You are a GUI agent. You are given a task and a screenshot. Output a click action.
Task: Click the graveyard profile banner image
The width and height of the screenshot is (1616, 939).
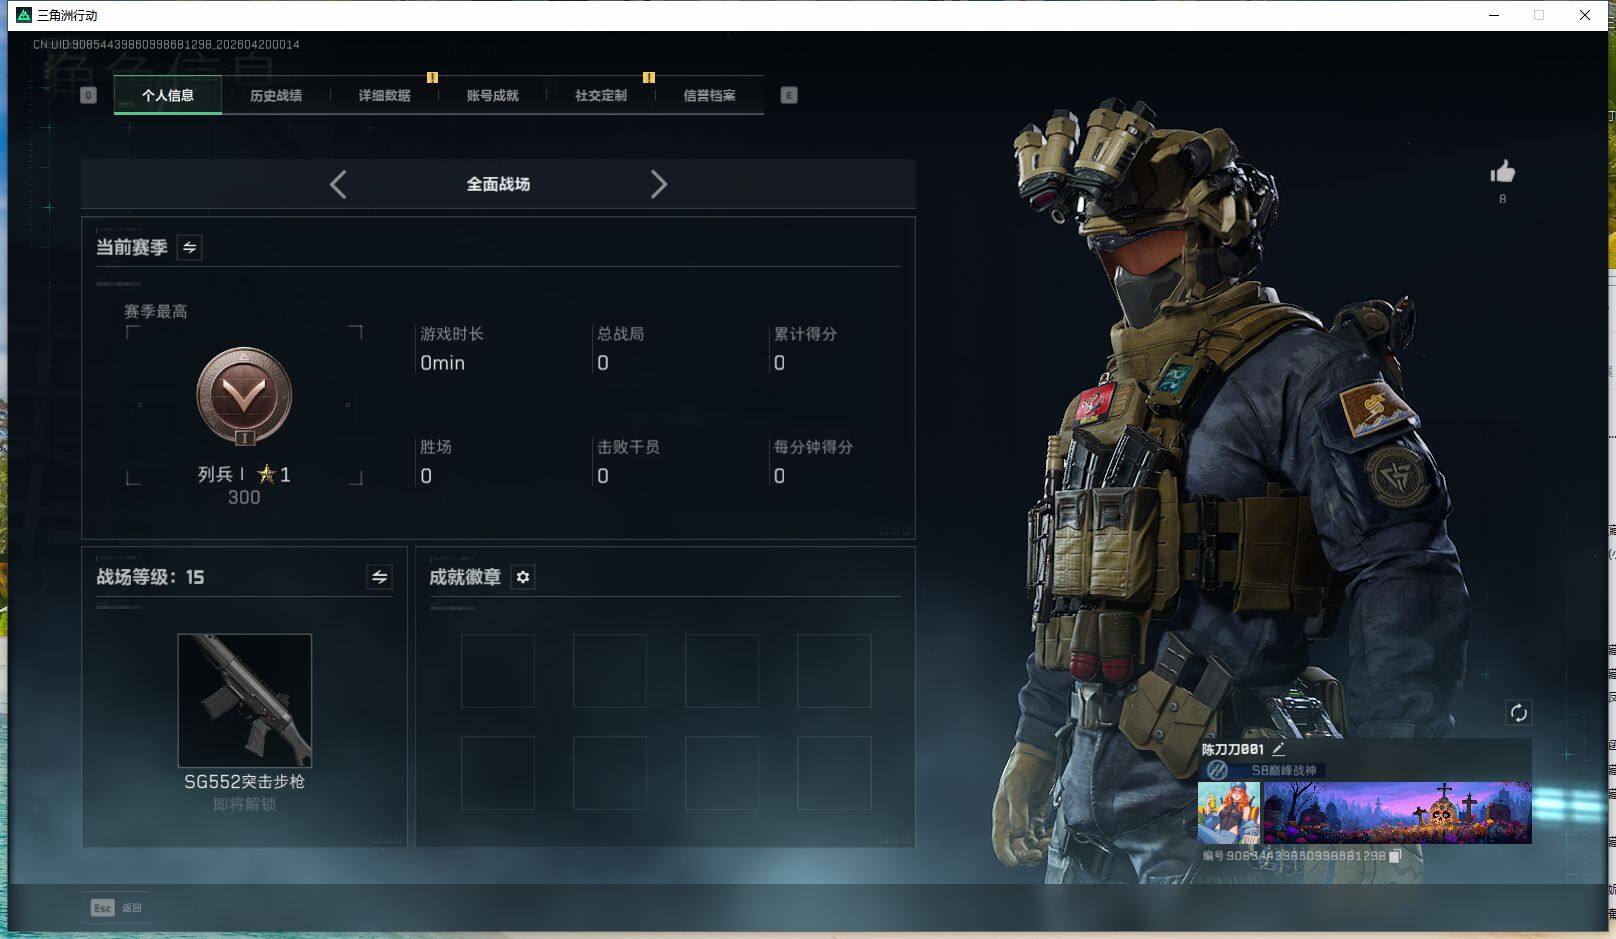click(x=1397, y=813)
